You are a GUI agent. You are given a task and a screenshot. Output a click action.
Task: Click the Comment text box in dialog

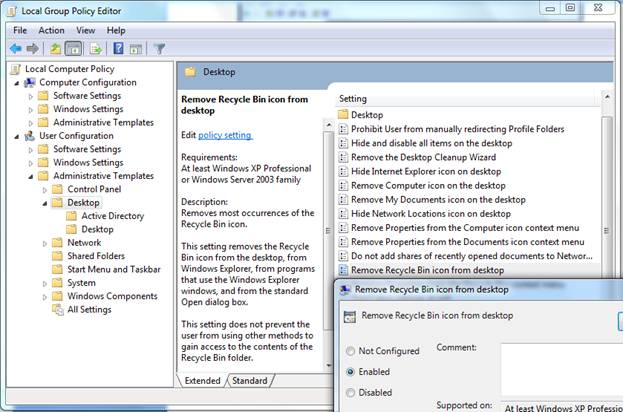click(x=561, y=369)
